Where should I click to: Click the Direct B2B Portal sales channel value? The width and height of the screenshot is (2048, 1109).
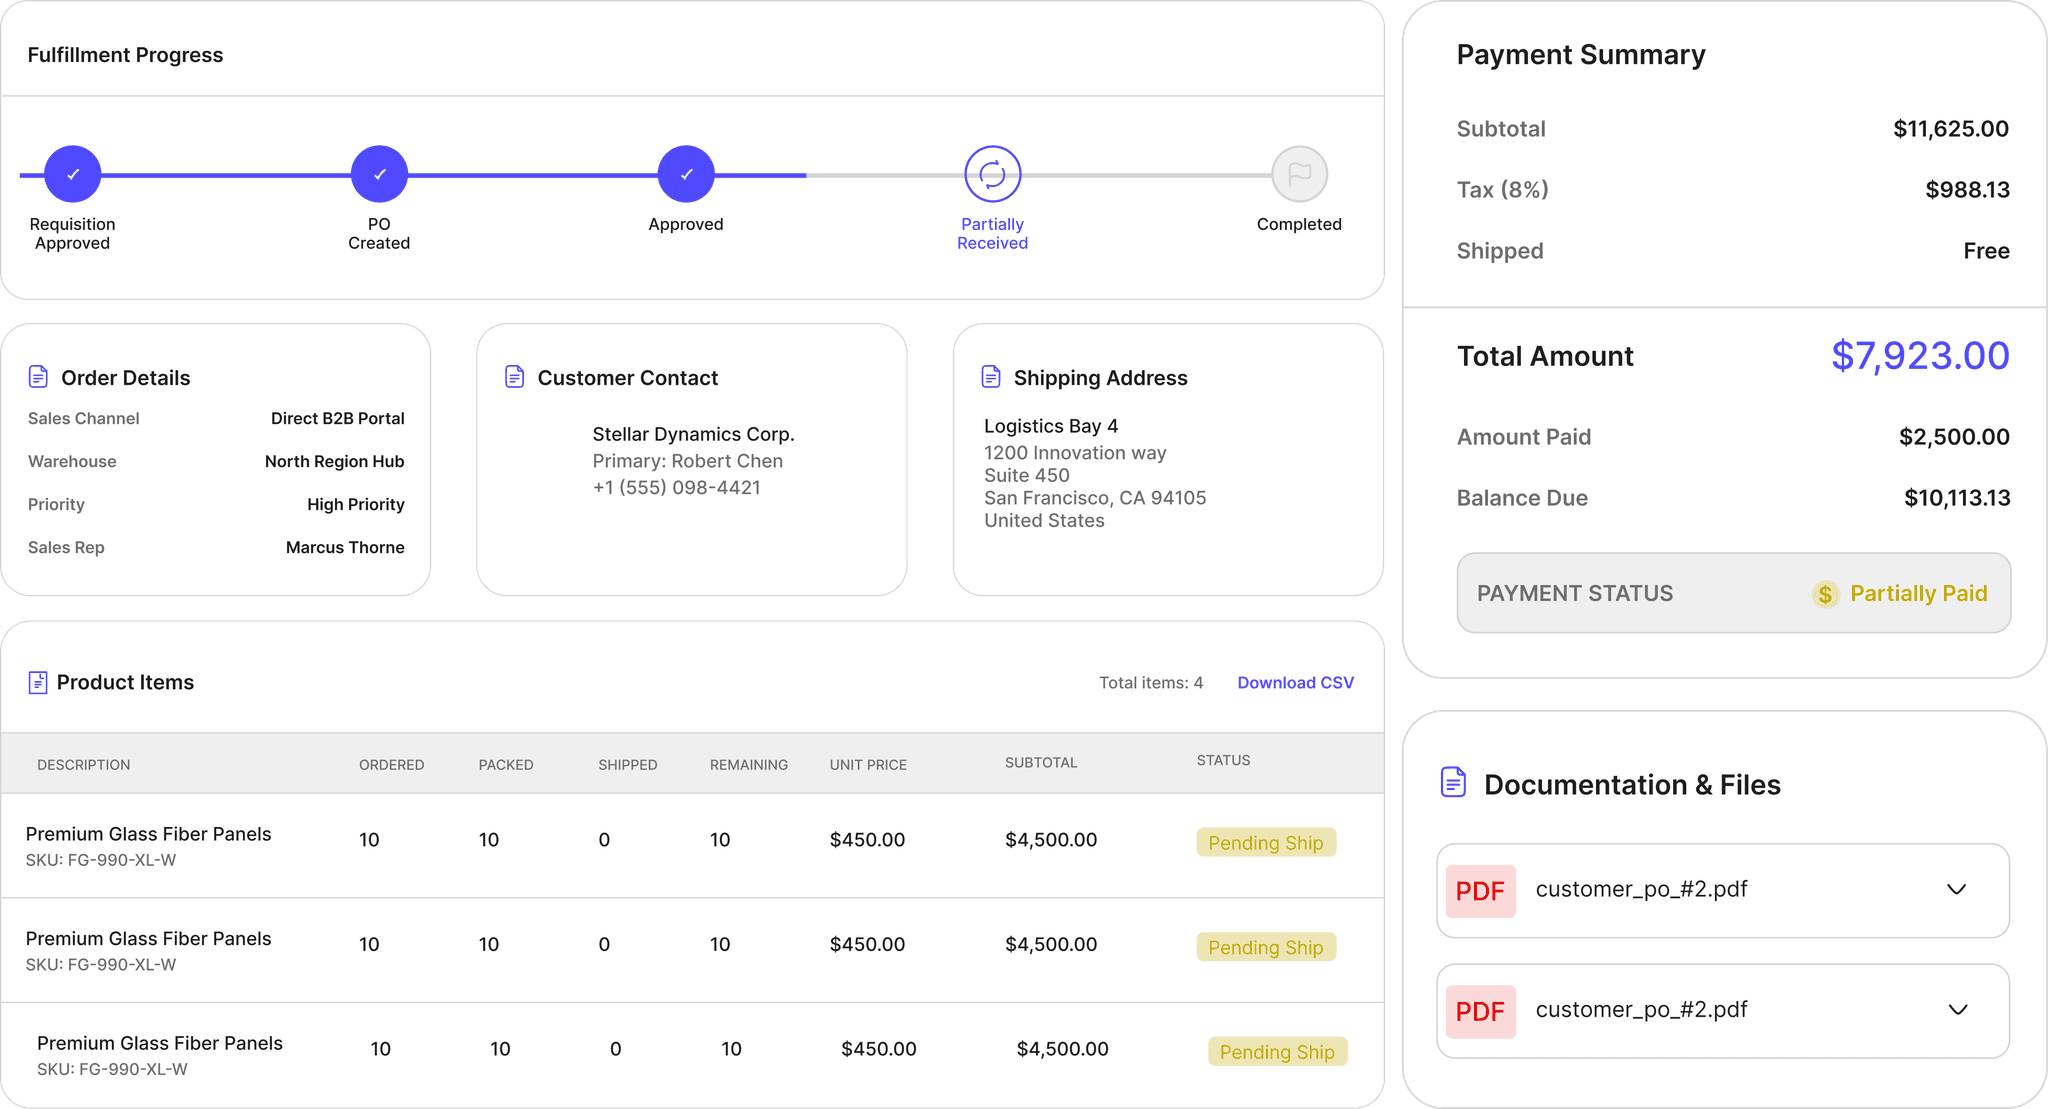(x=338, y=418)
